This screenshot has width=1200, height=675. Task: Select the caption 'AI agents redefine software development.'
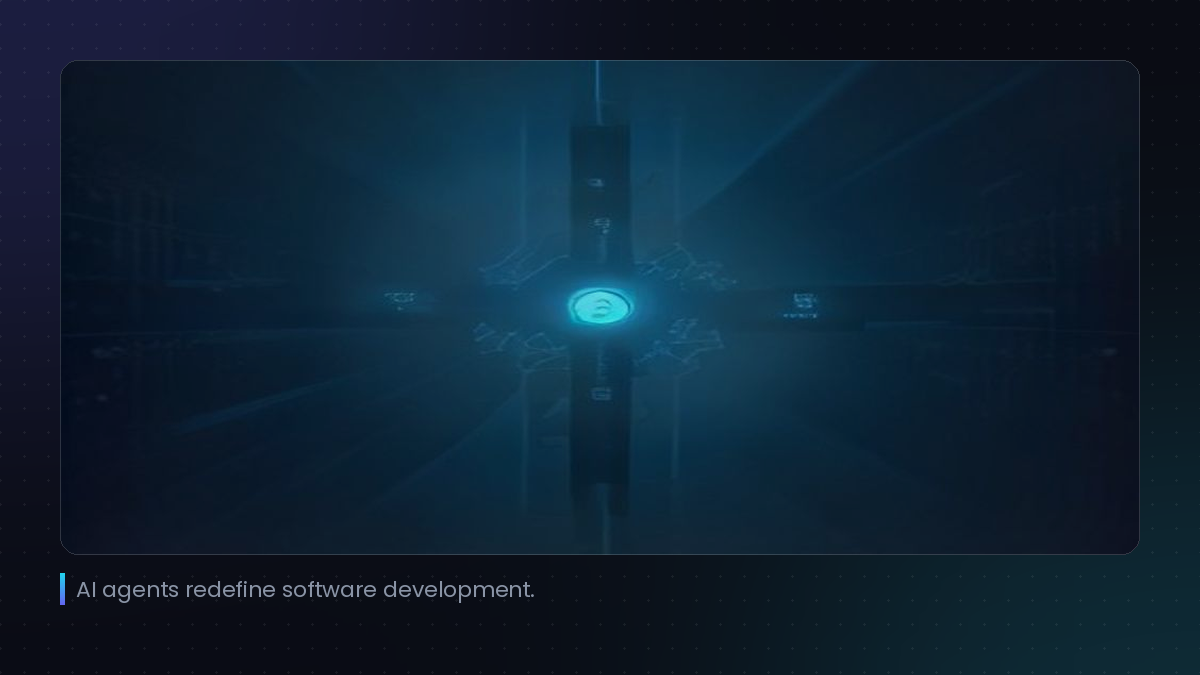click(x=305, y=590)
